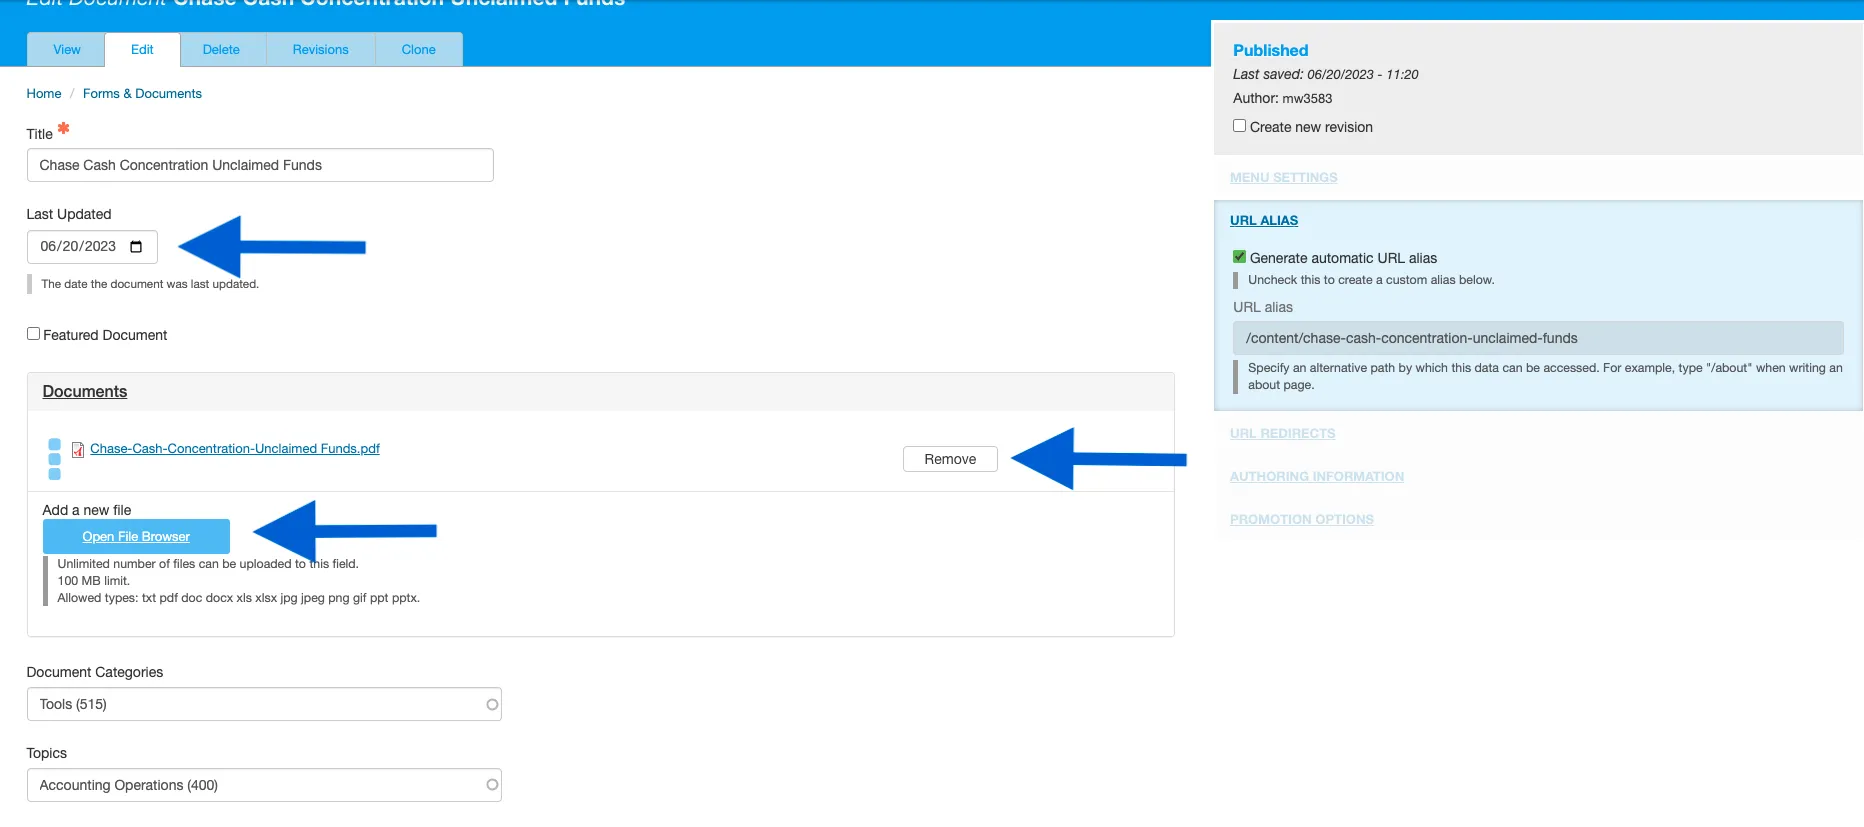Open Chase-Cash-Concentration-Unclaimed Funds.pdf link
The height and width of the screenshot is (827, 1864).
(x=235, y=449)
